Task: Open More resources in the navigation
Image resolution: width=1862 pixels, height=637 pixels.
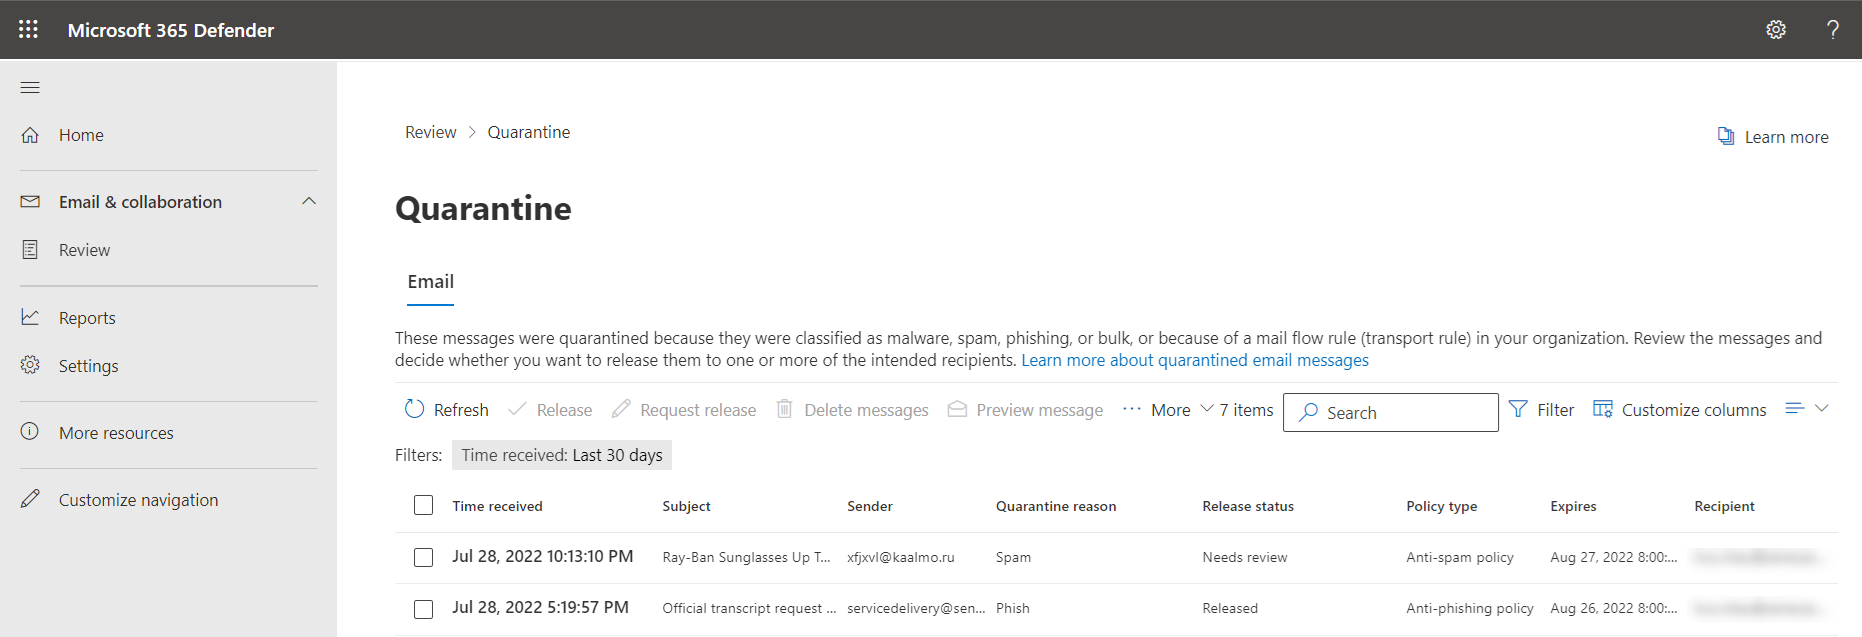Action: [x=116, y=433]
